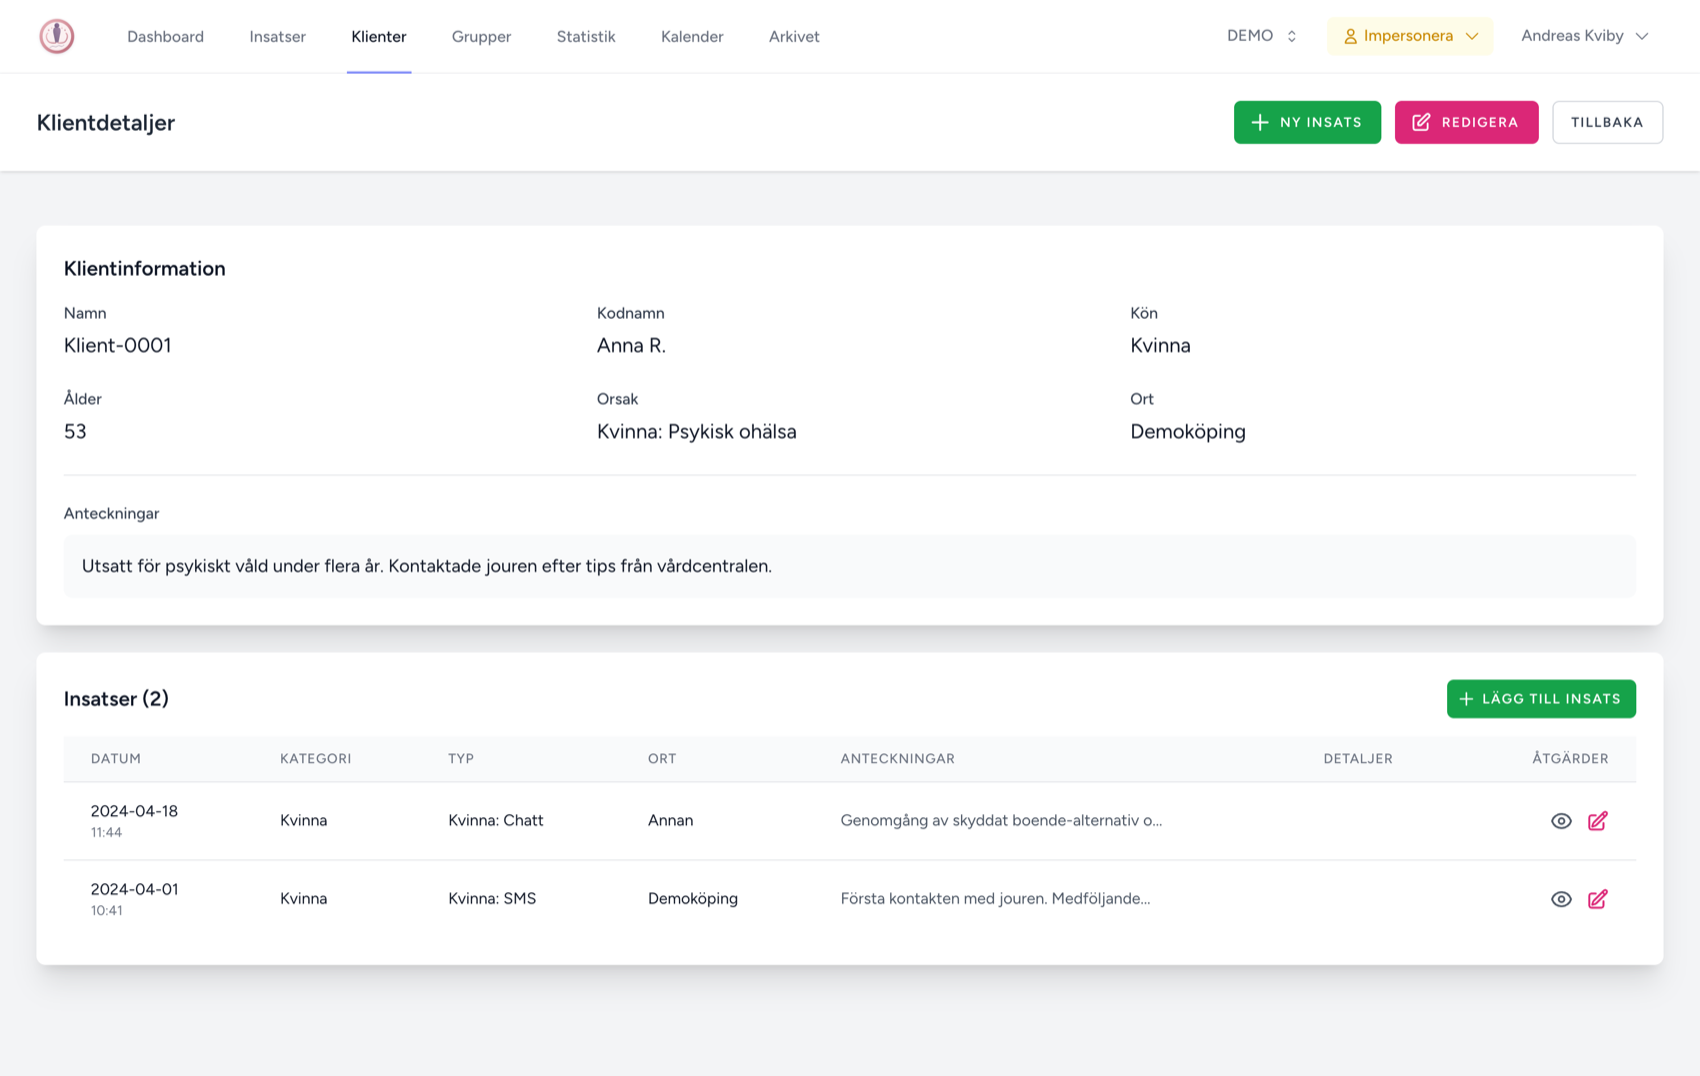
Task: Click the Kategori column header
Action: tap(316, 759)
